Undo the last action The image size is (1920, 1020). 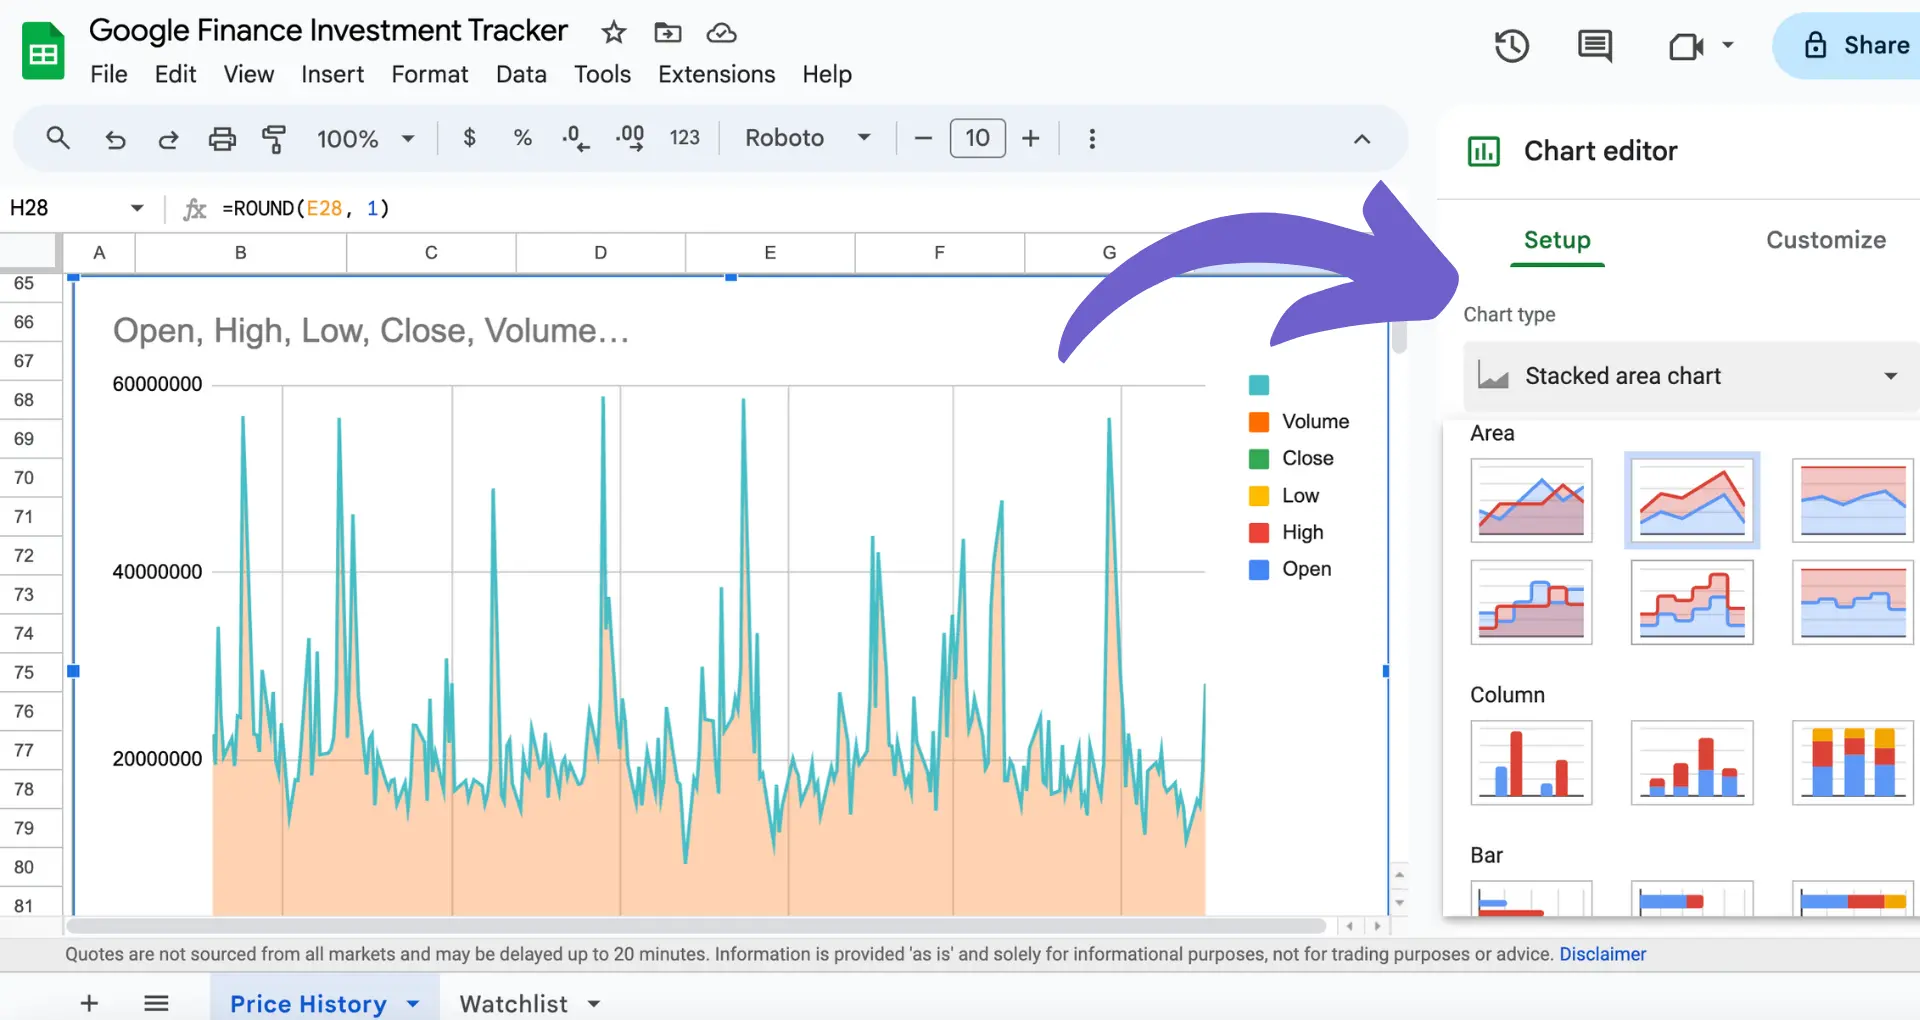click(115, 139)
